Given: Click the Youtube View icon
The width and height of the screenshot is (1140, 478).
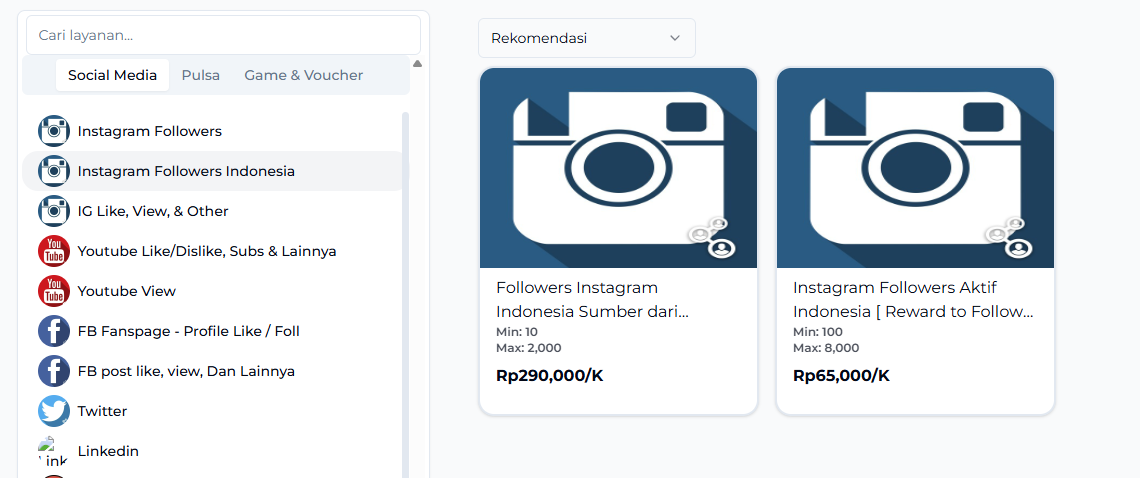Looking at the screenshot, I should (x=54, y=291).
